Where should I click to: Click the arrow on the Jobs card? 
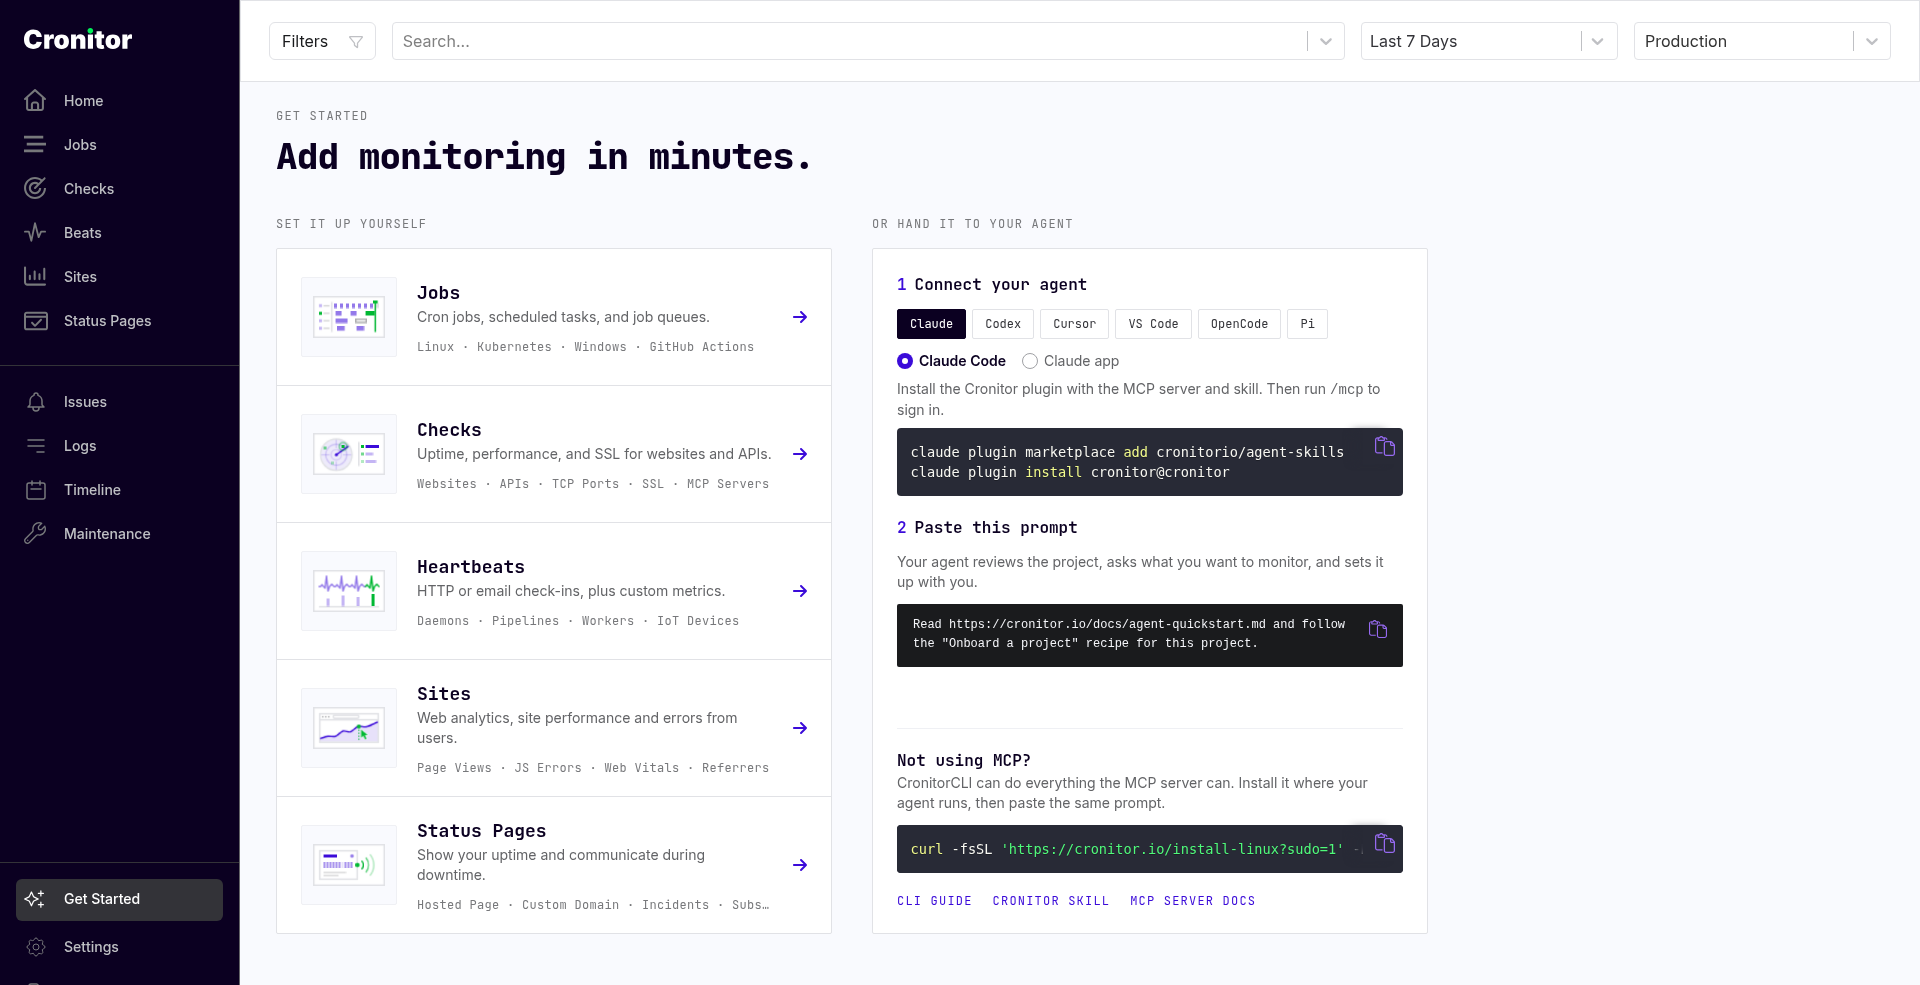tap(800, 317)
